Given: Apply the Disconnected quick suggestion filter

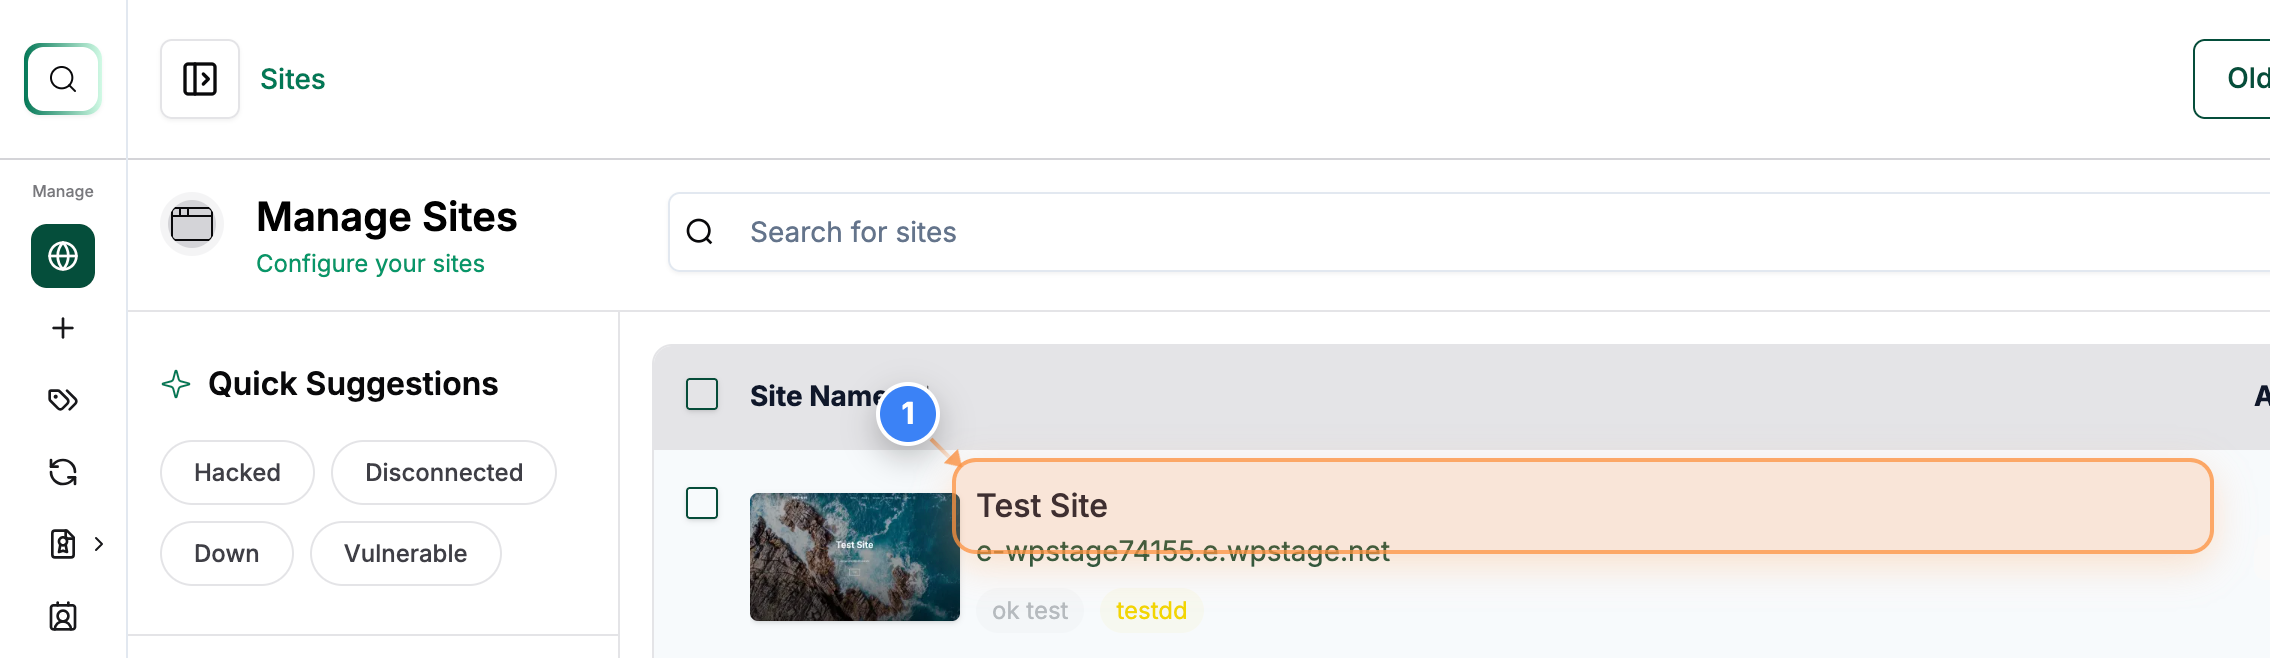Looking at the screenshot, I should tap(444, 472).
